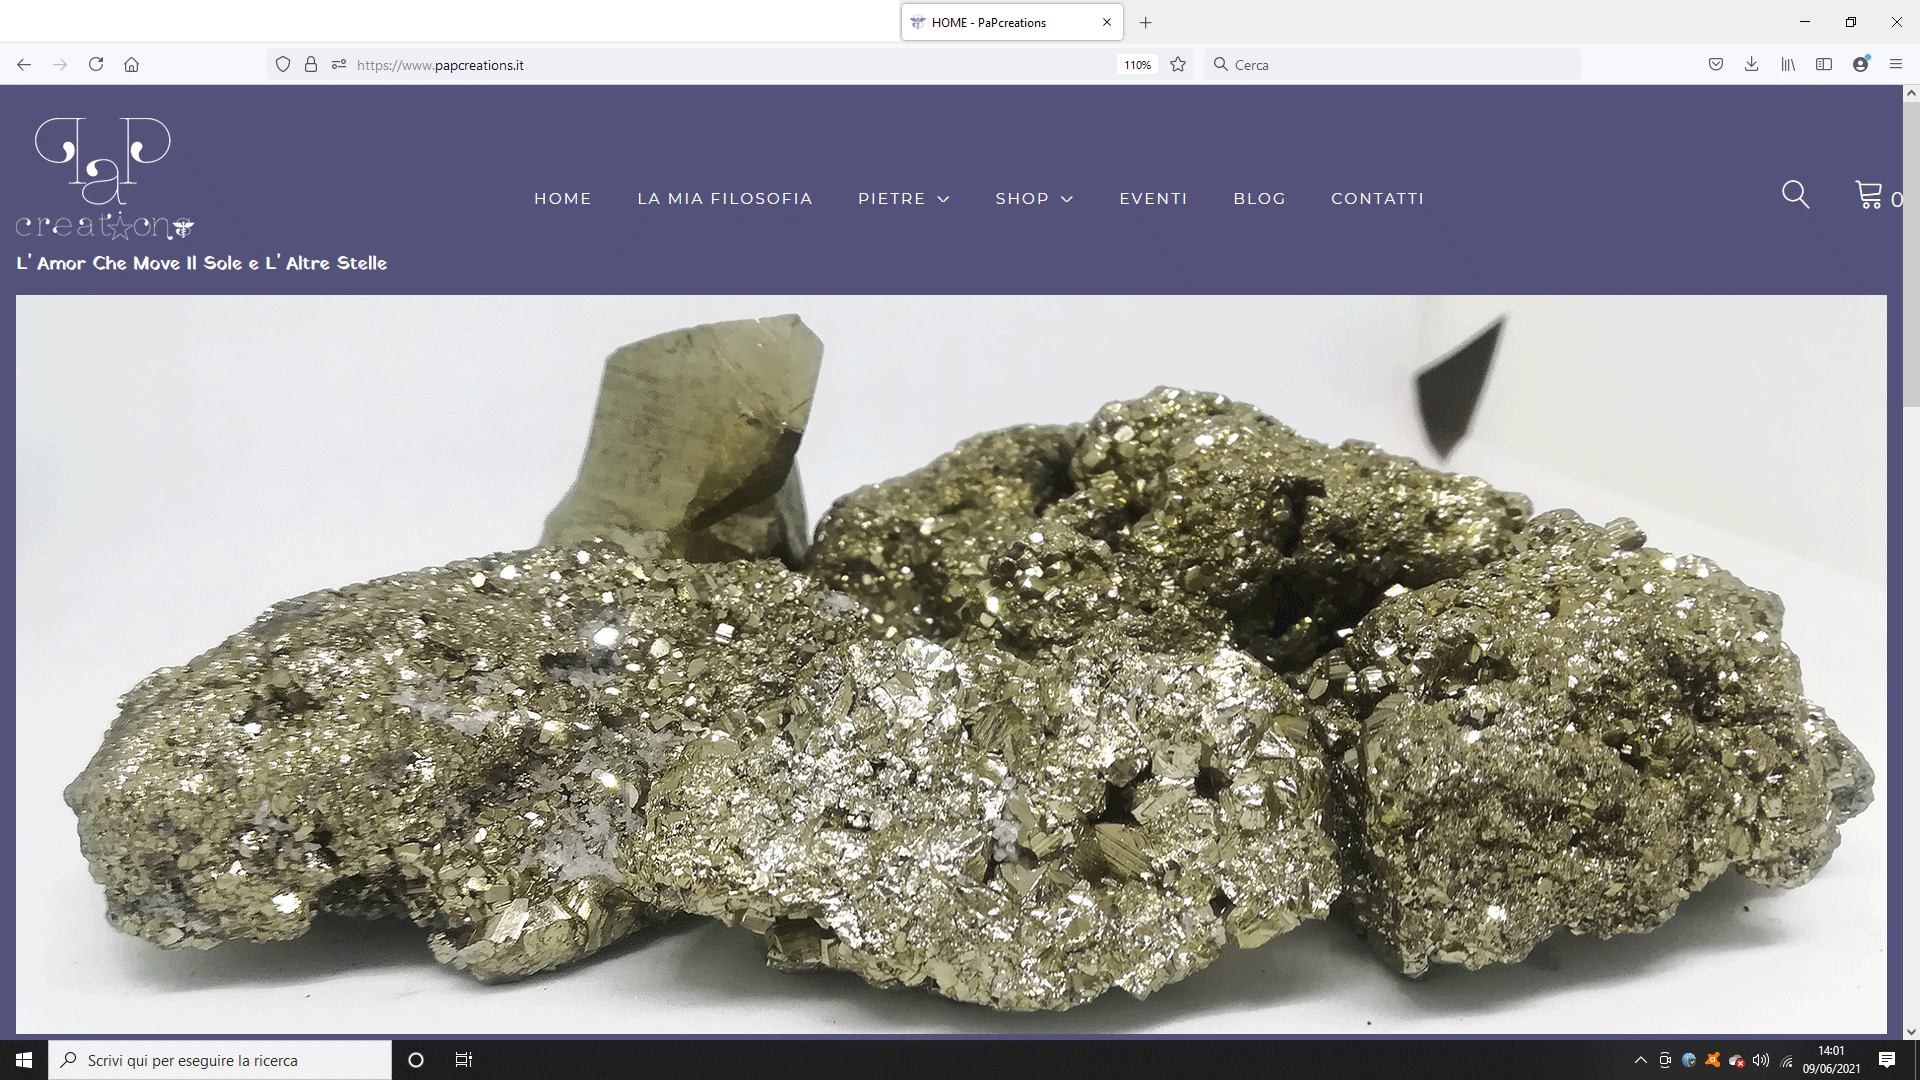Click the pyrite stones hero image
Viewport: 1920px width, 1080px height.
951,664
